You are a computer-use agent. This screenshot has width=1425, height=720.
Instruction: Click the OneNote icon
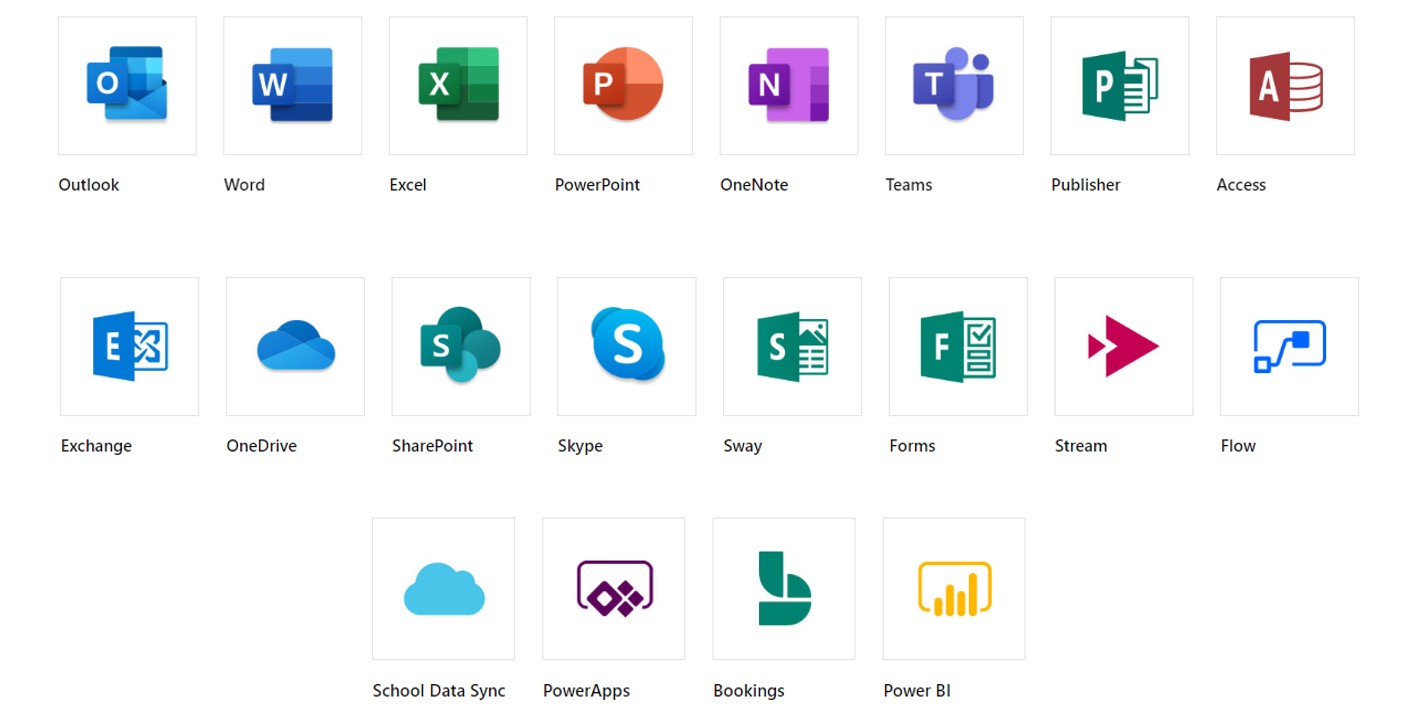pyautogui.click(x=788, y=85)
